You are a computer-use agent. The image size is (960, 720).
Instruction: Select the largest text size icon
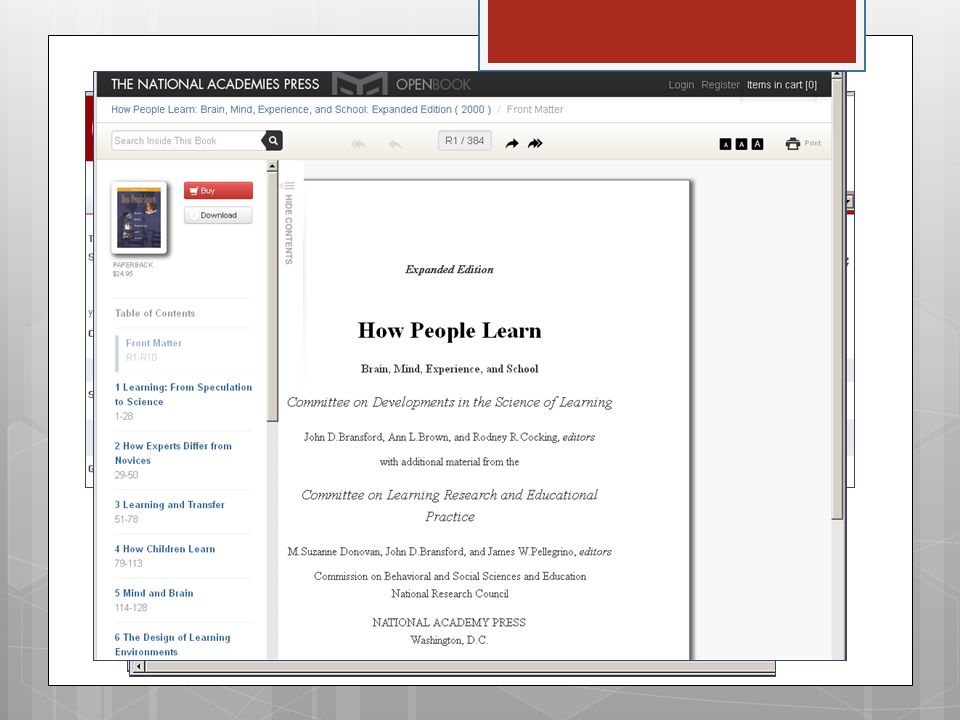757,144
